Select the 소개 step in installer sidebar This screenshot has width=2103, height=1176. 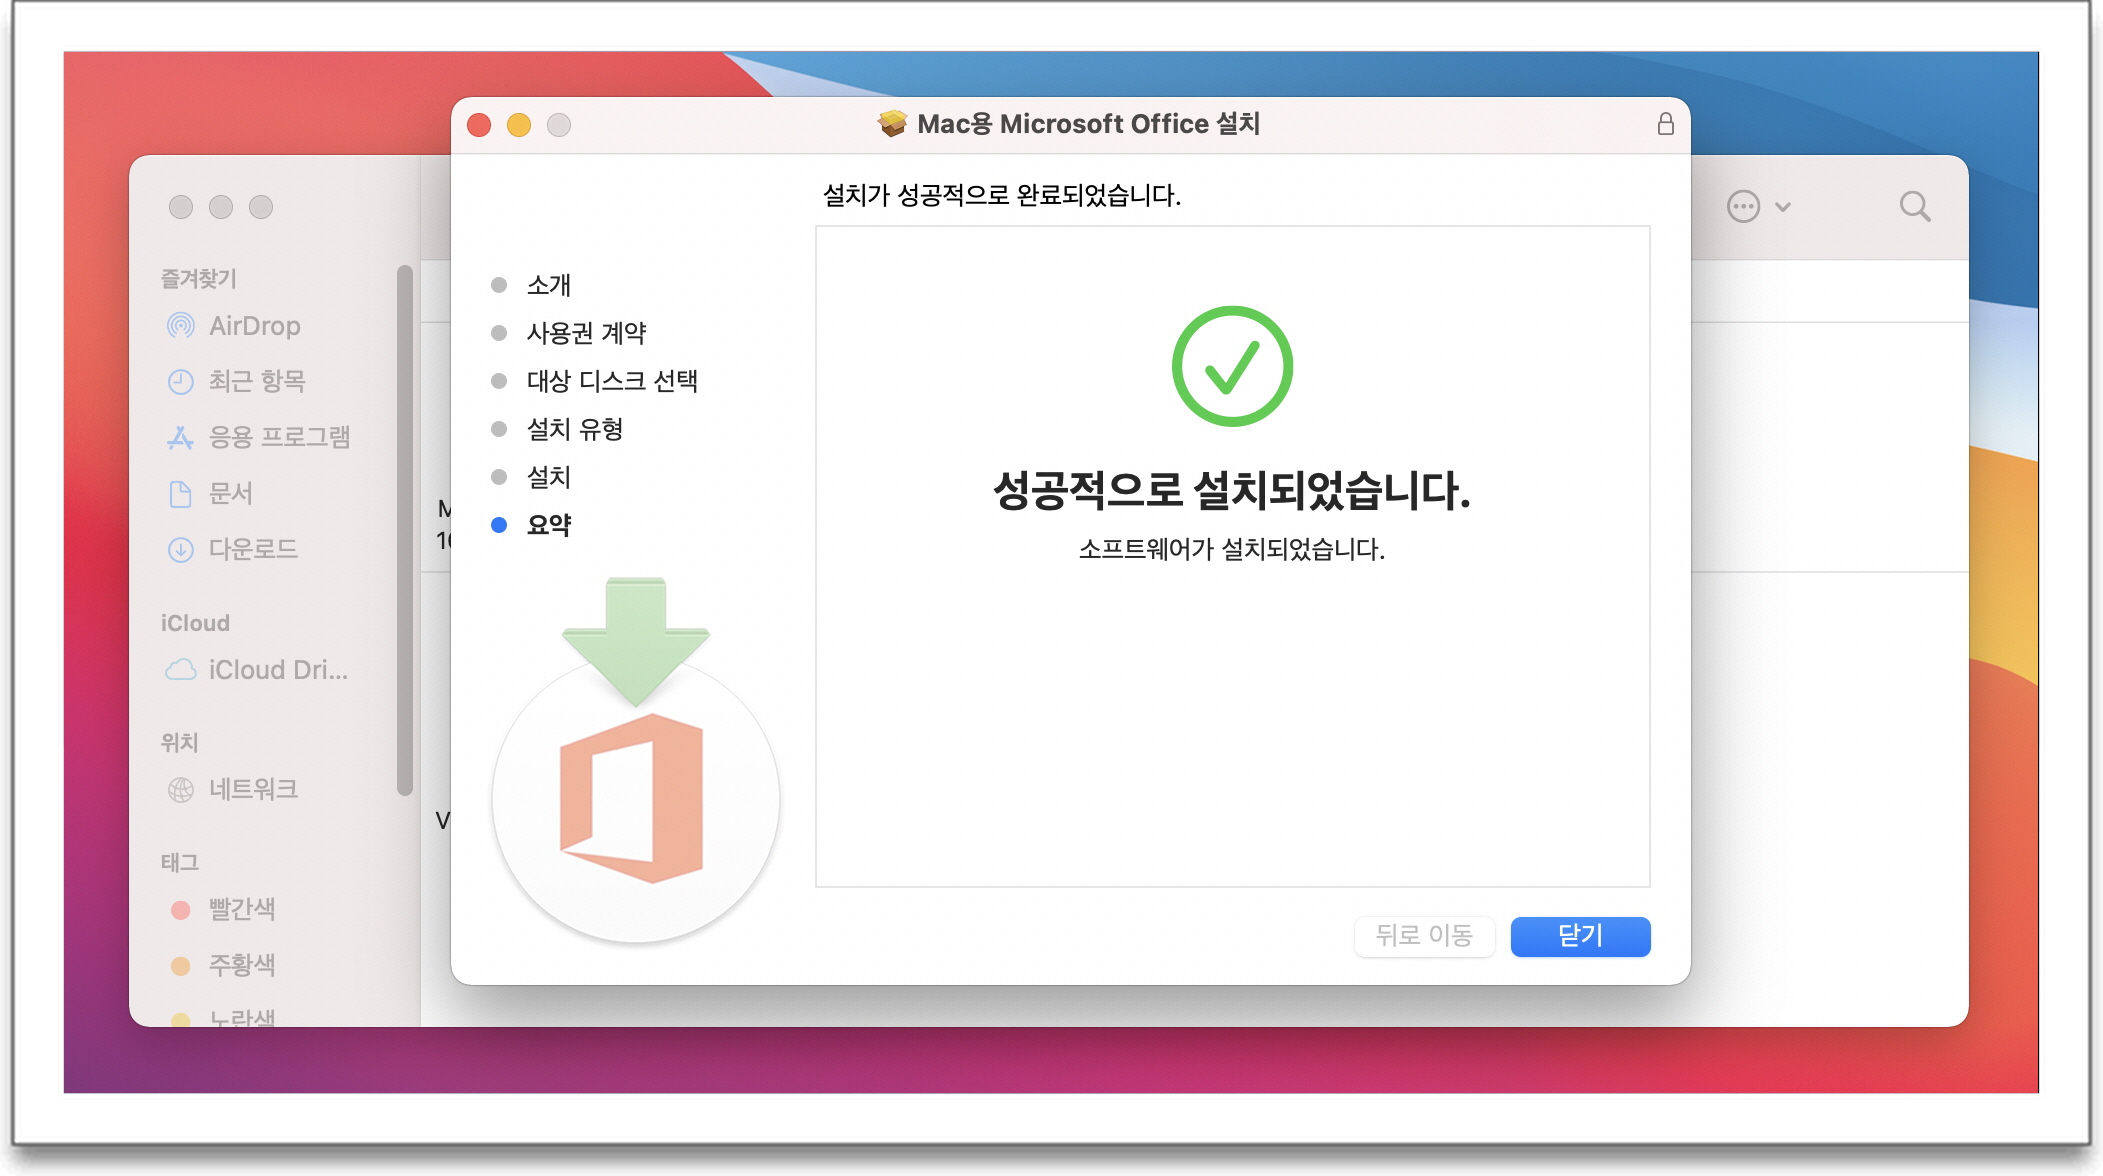(549, 285)
